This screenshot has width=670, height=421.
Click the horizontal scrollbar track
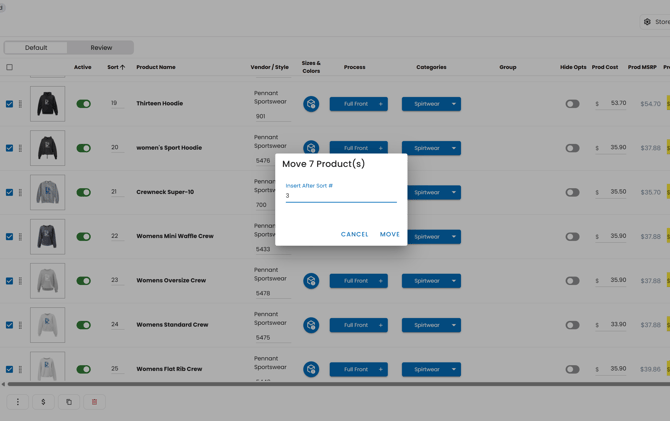pos(338,384)
